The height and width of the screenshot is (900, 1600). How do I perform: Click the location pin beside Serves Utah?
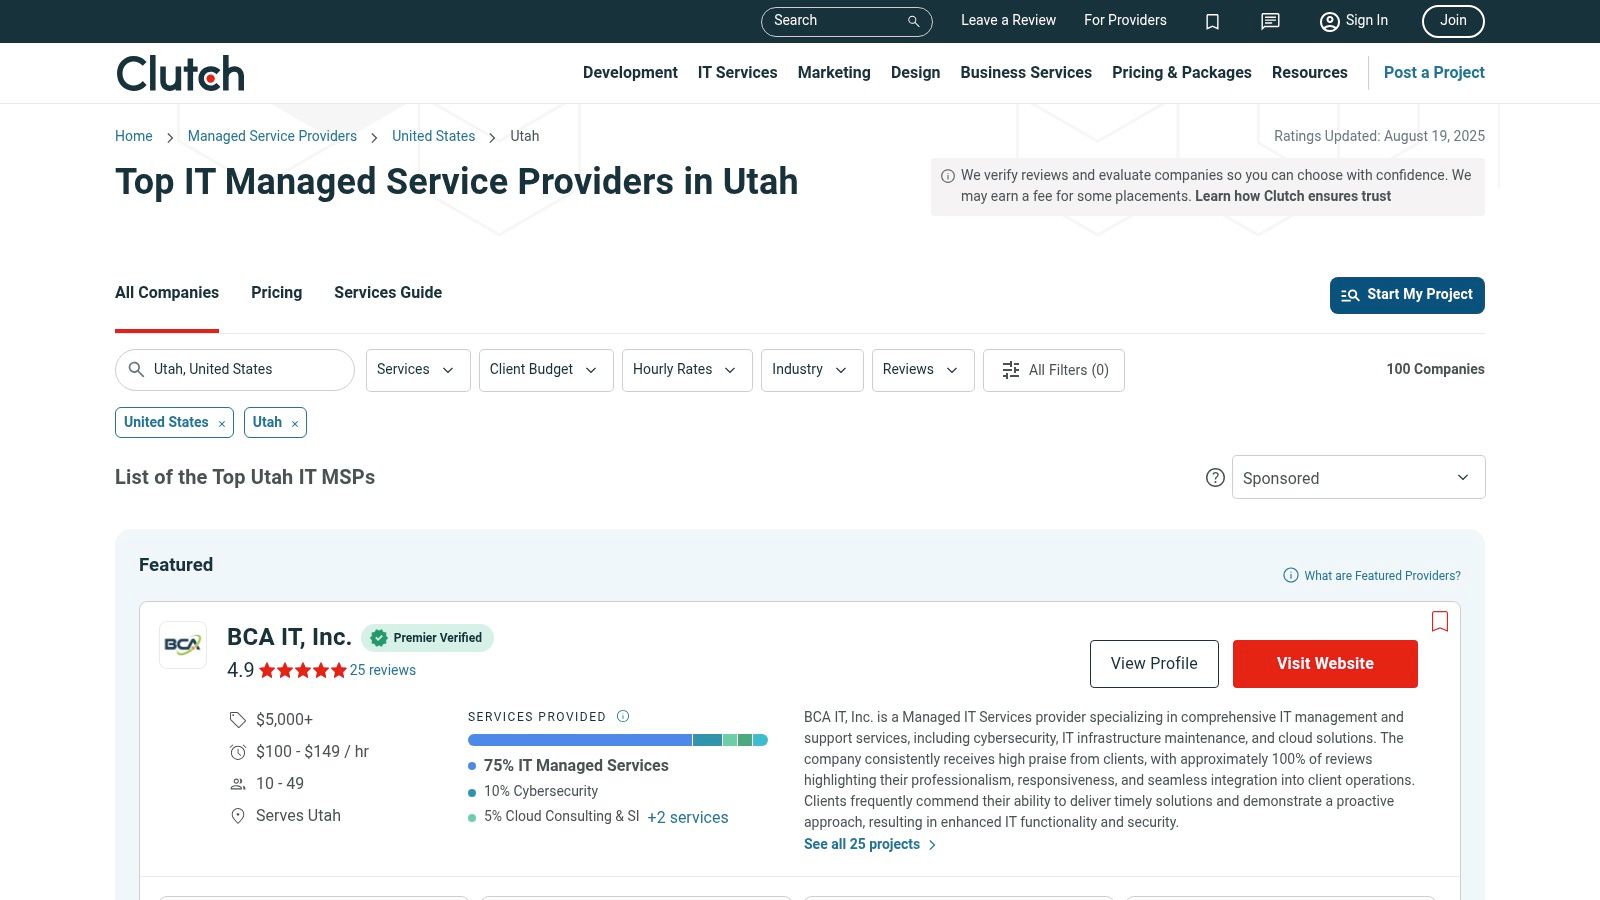[238, 816]
